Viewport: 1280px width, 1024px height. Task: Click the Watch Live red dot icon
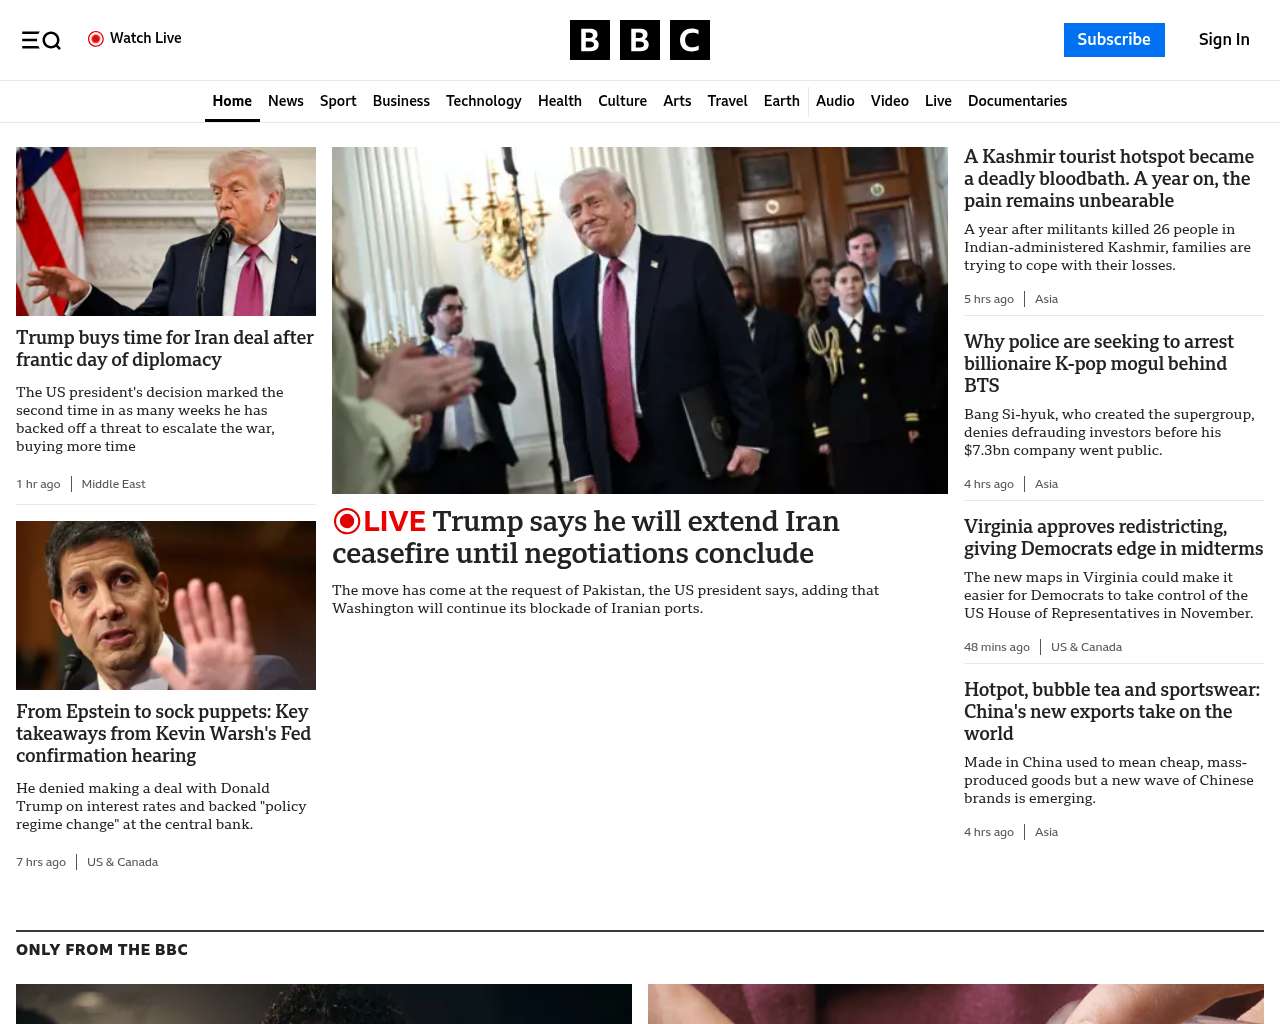click(x=96, y=39)
